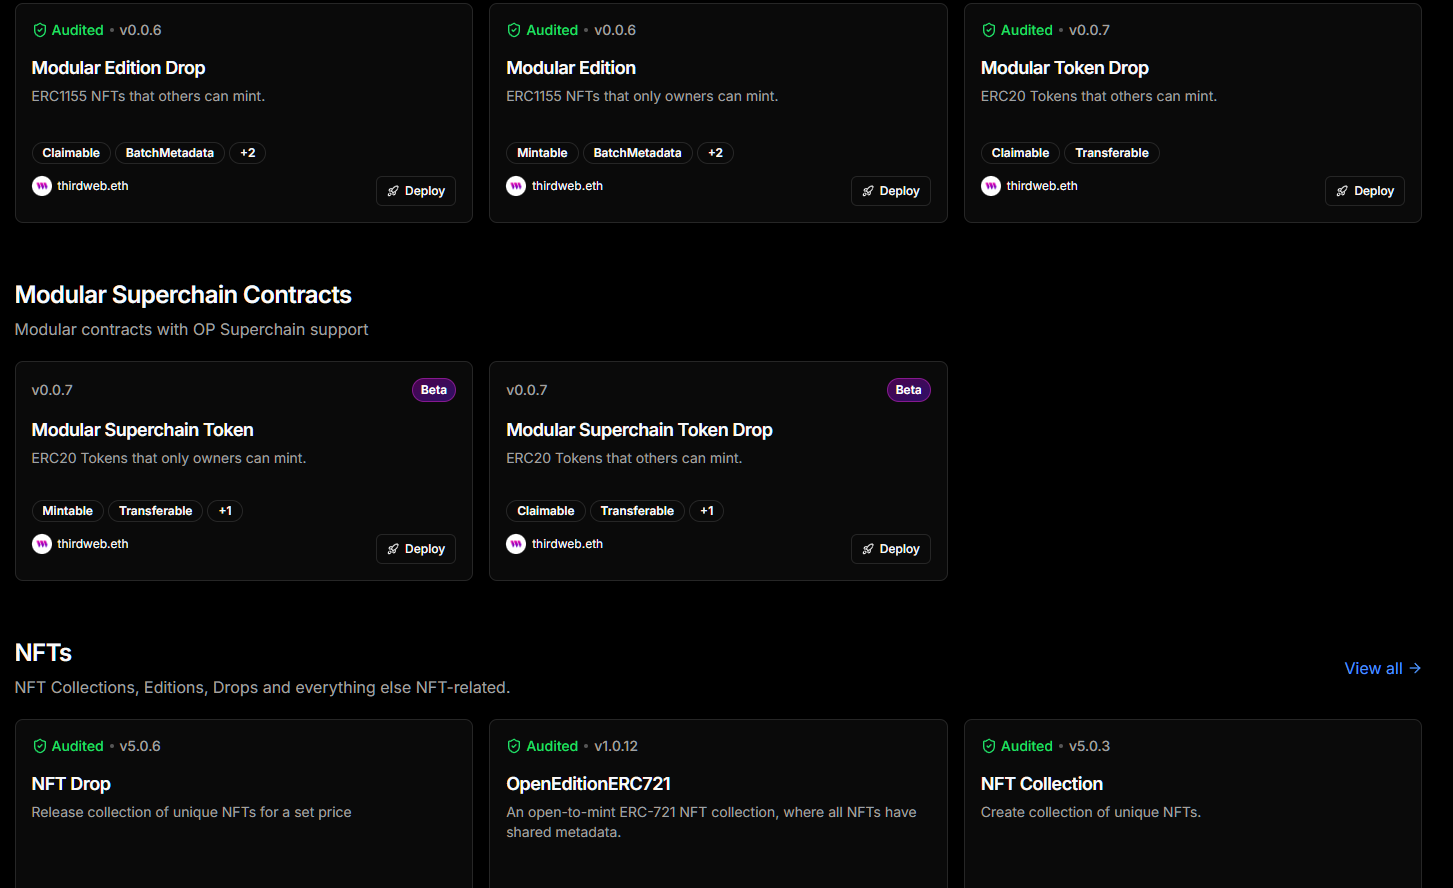1453x888 pixels.
Task: Click thirdweb avatar icon on Modular Superchain Token card
Action: point(41,544)
